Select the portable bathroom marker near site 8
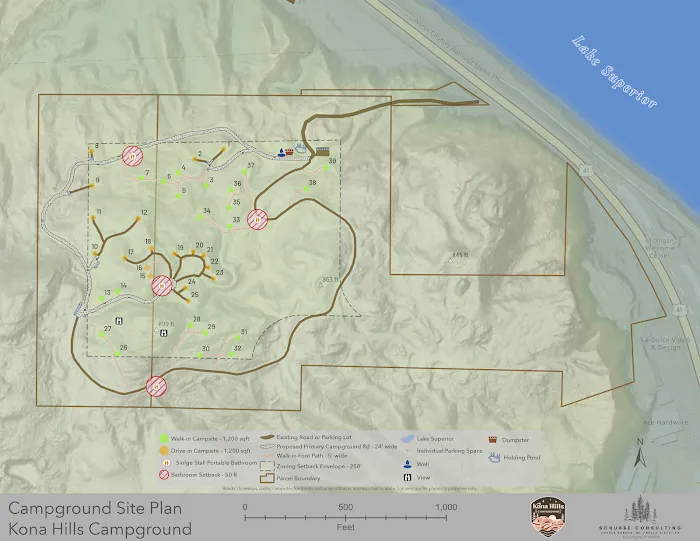This screenshot has height=541, width=700. 132,155
